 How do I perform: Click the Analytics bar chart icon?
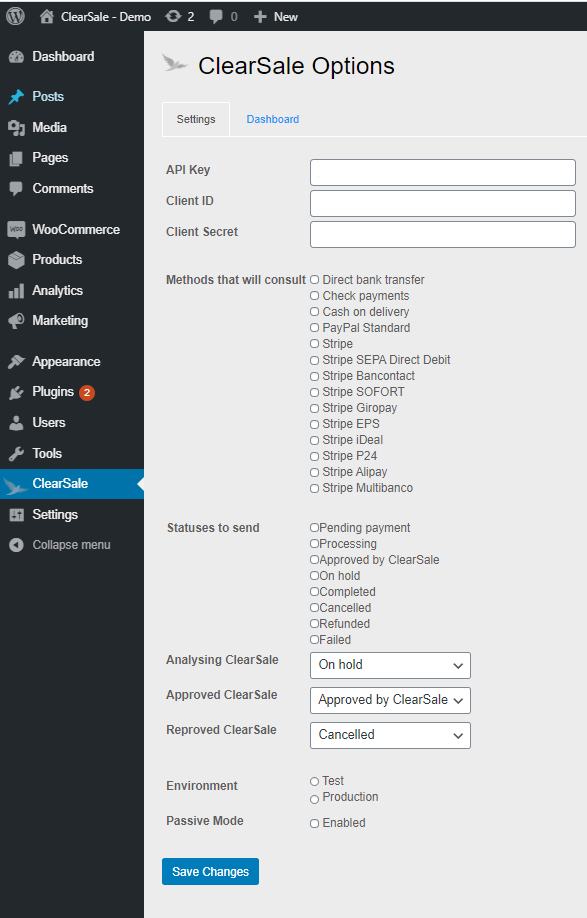[x=16, y=290]
